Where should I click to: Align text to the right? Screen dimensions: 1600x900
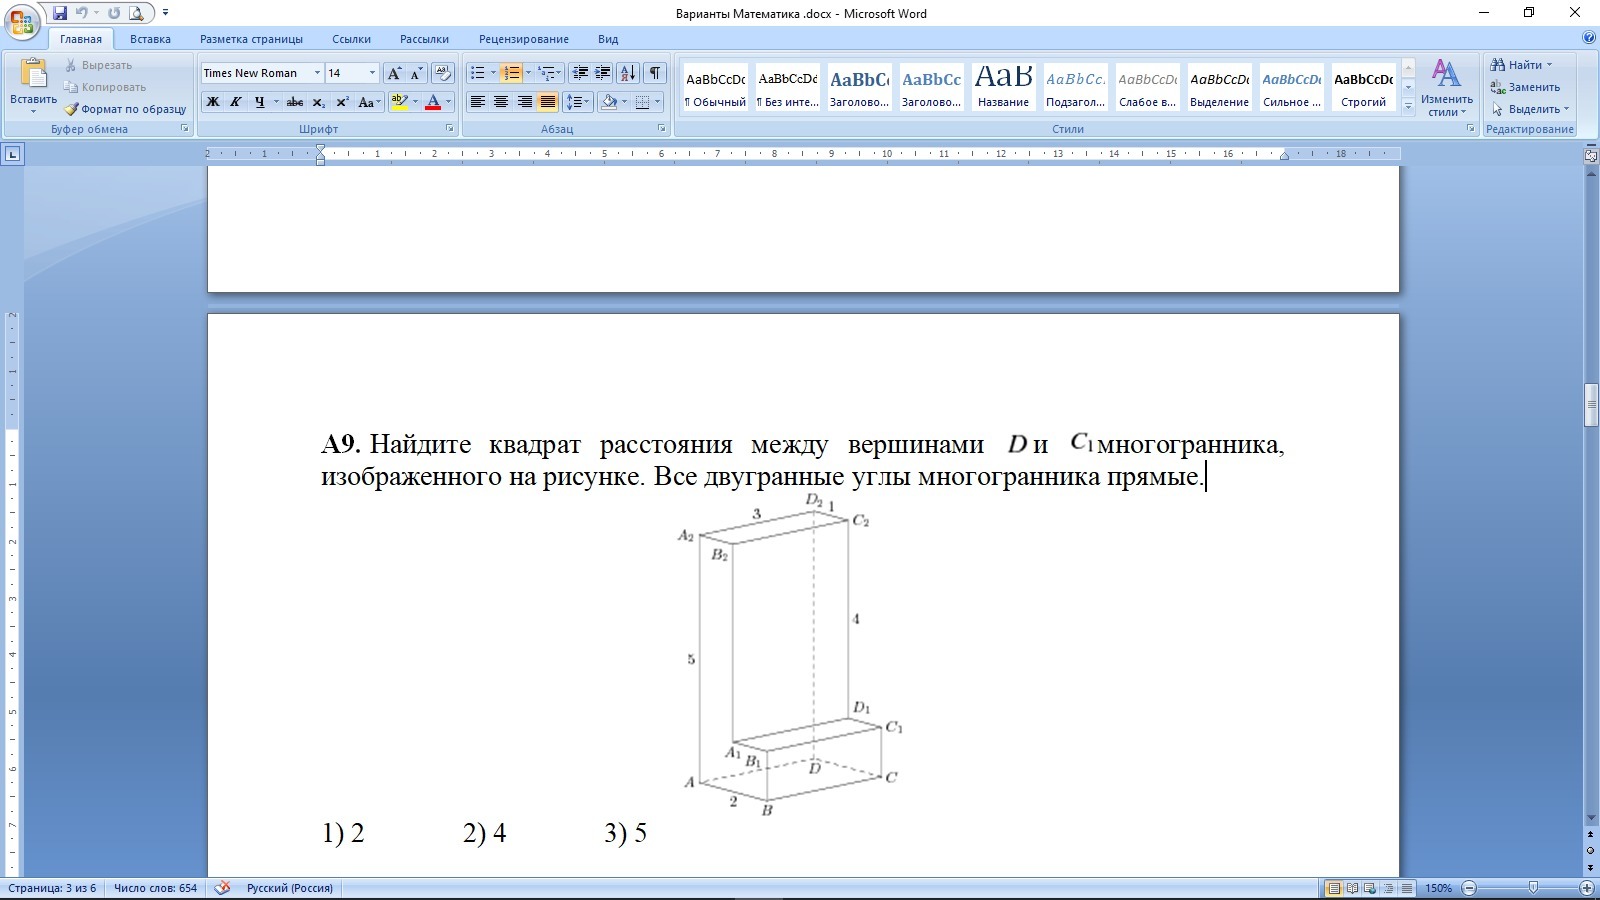pos(525,102)
